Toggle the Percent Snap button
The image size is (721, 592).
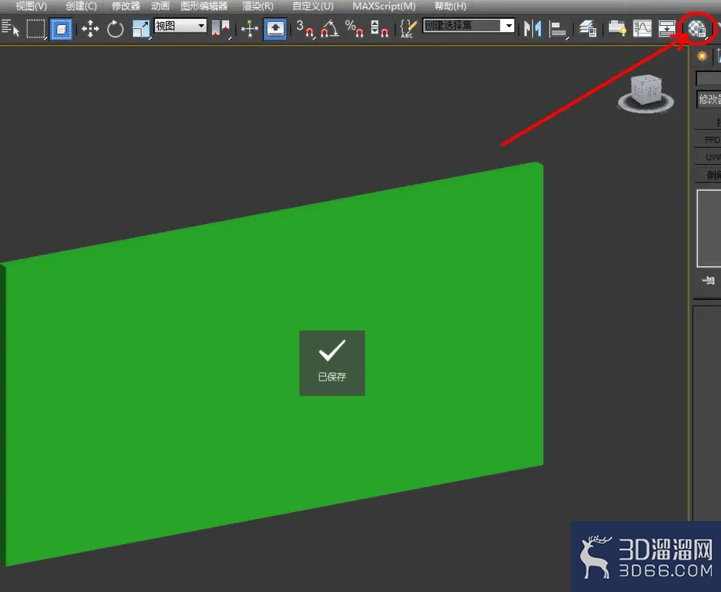pos(354,29)
